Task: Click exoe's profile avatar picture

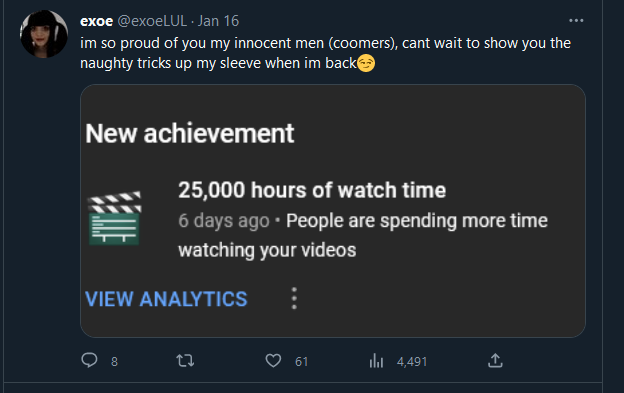Action: click(x=44, y=34)
